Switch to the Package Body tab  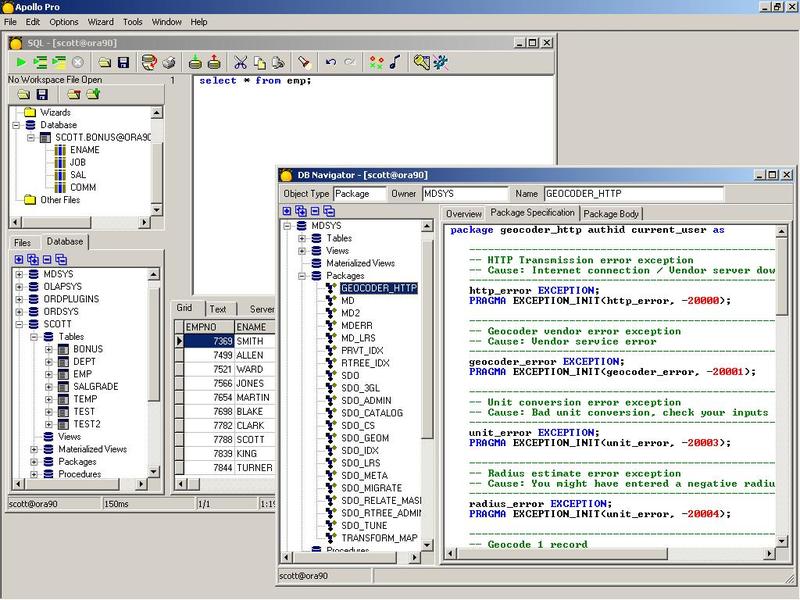[x=611, y=214]
